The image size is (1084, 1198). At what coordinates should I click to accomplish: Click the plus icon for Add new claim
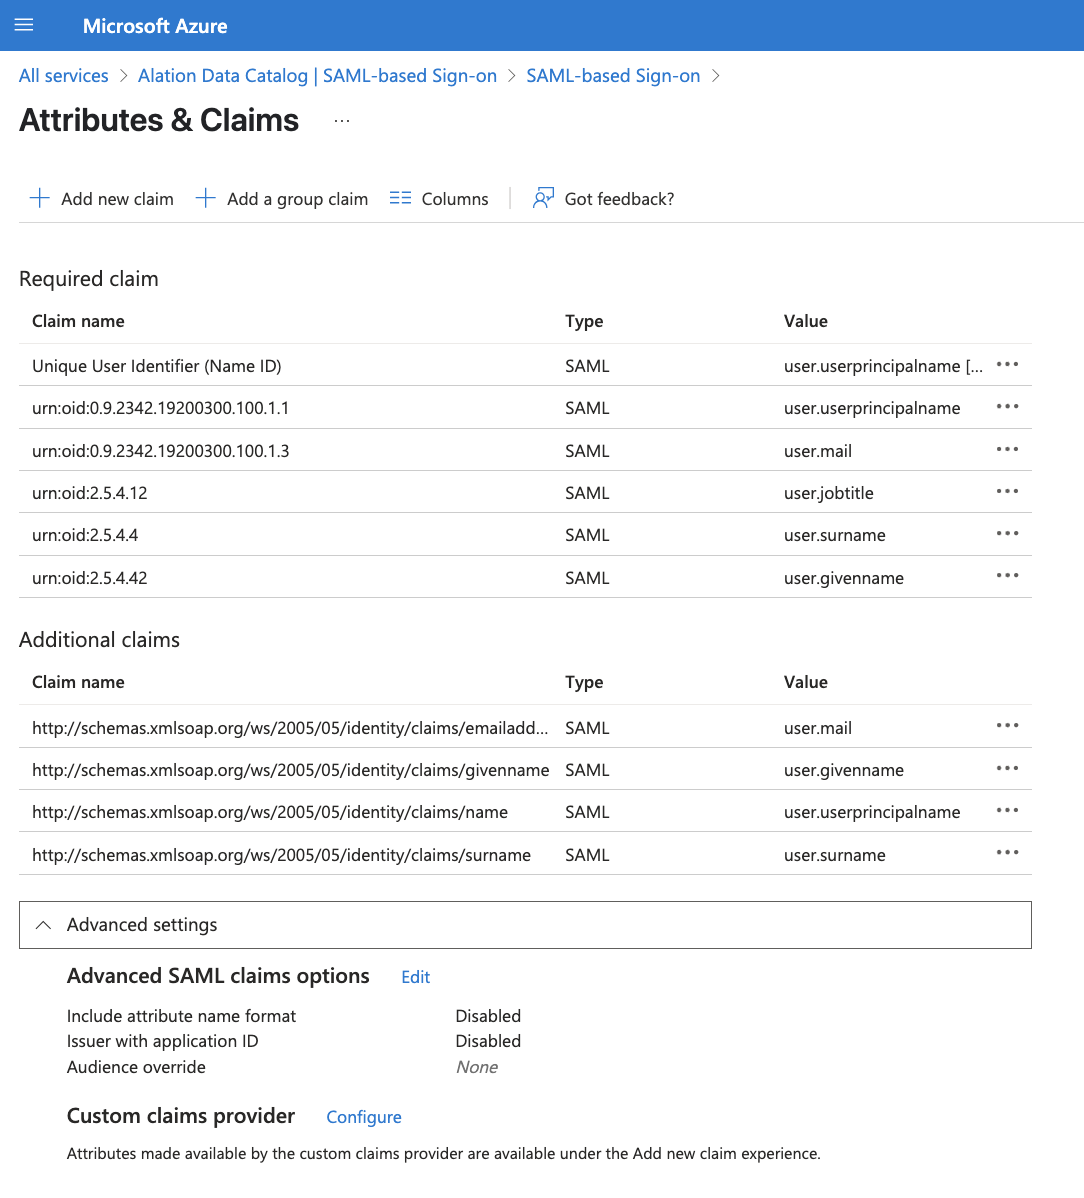(39, 199)
